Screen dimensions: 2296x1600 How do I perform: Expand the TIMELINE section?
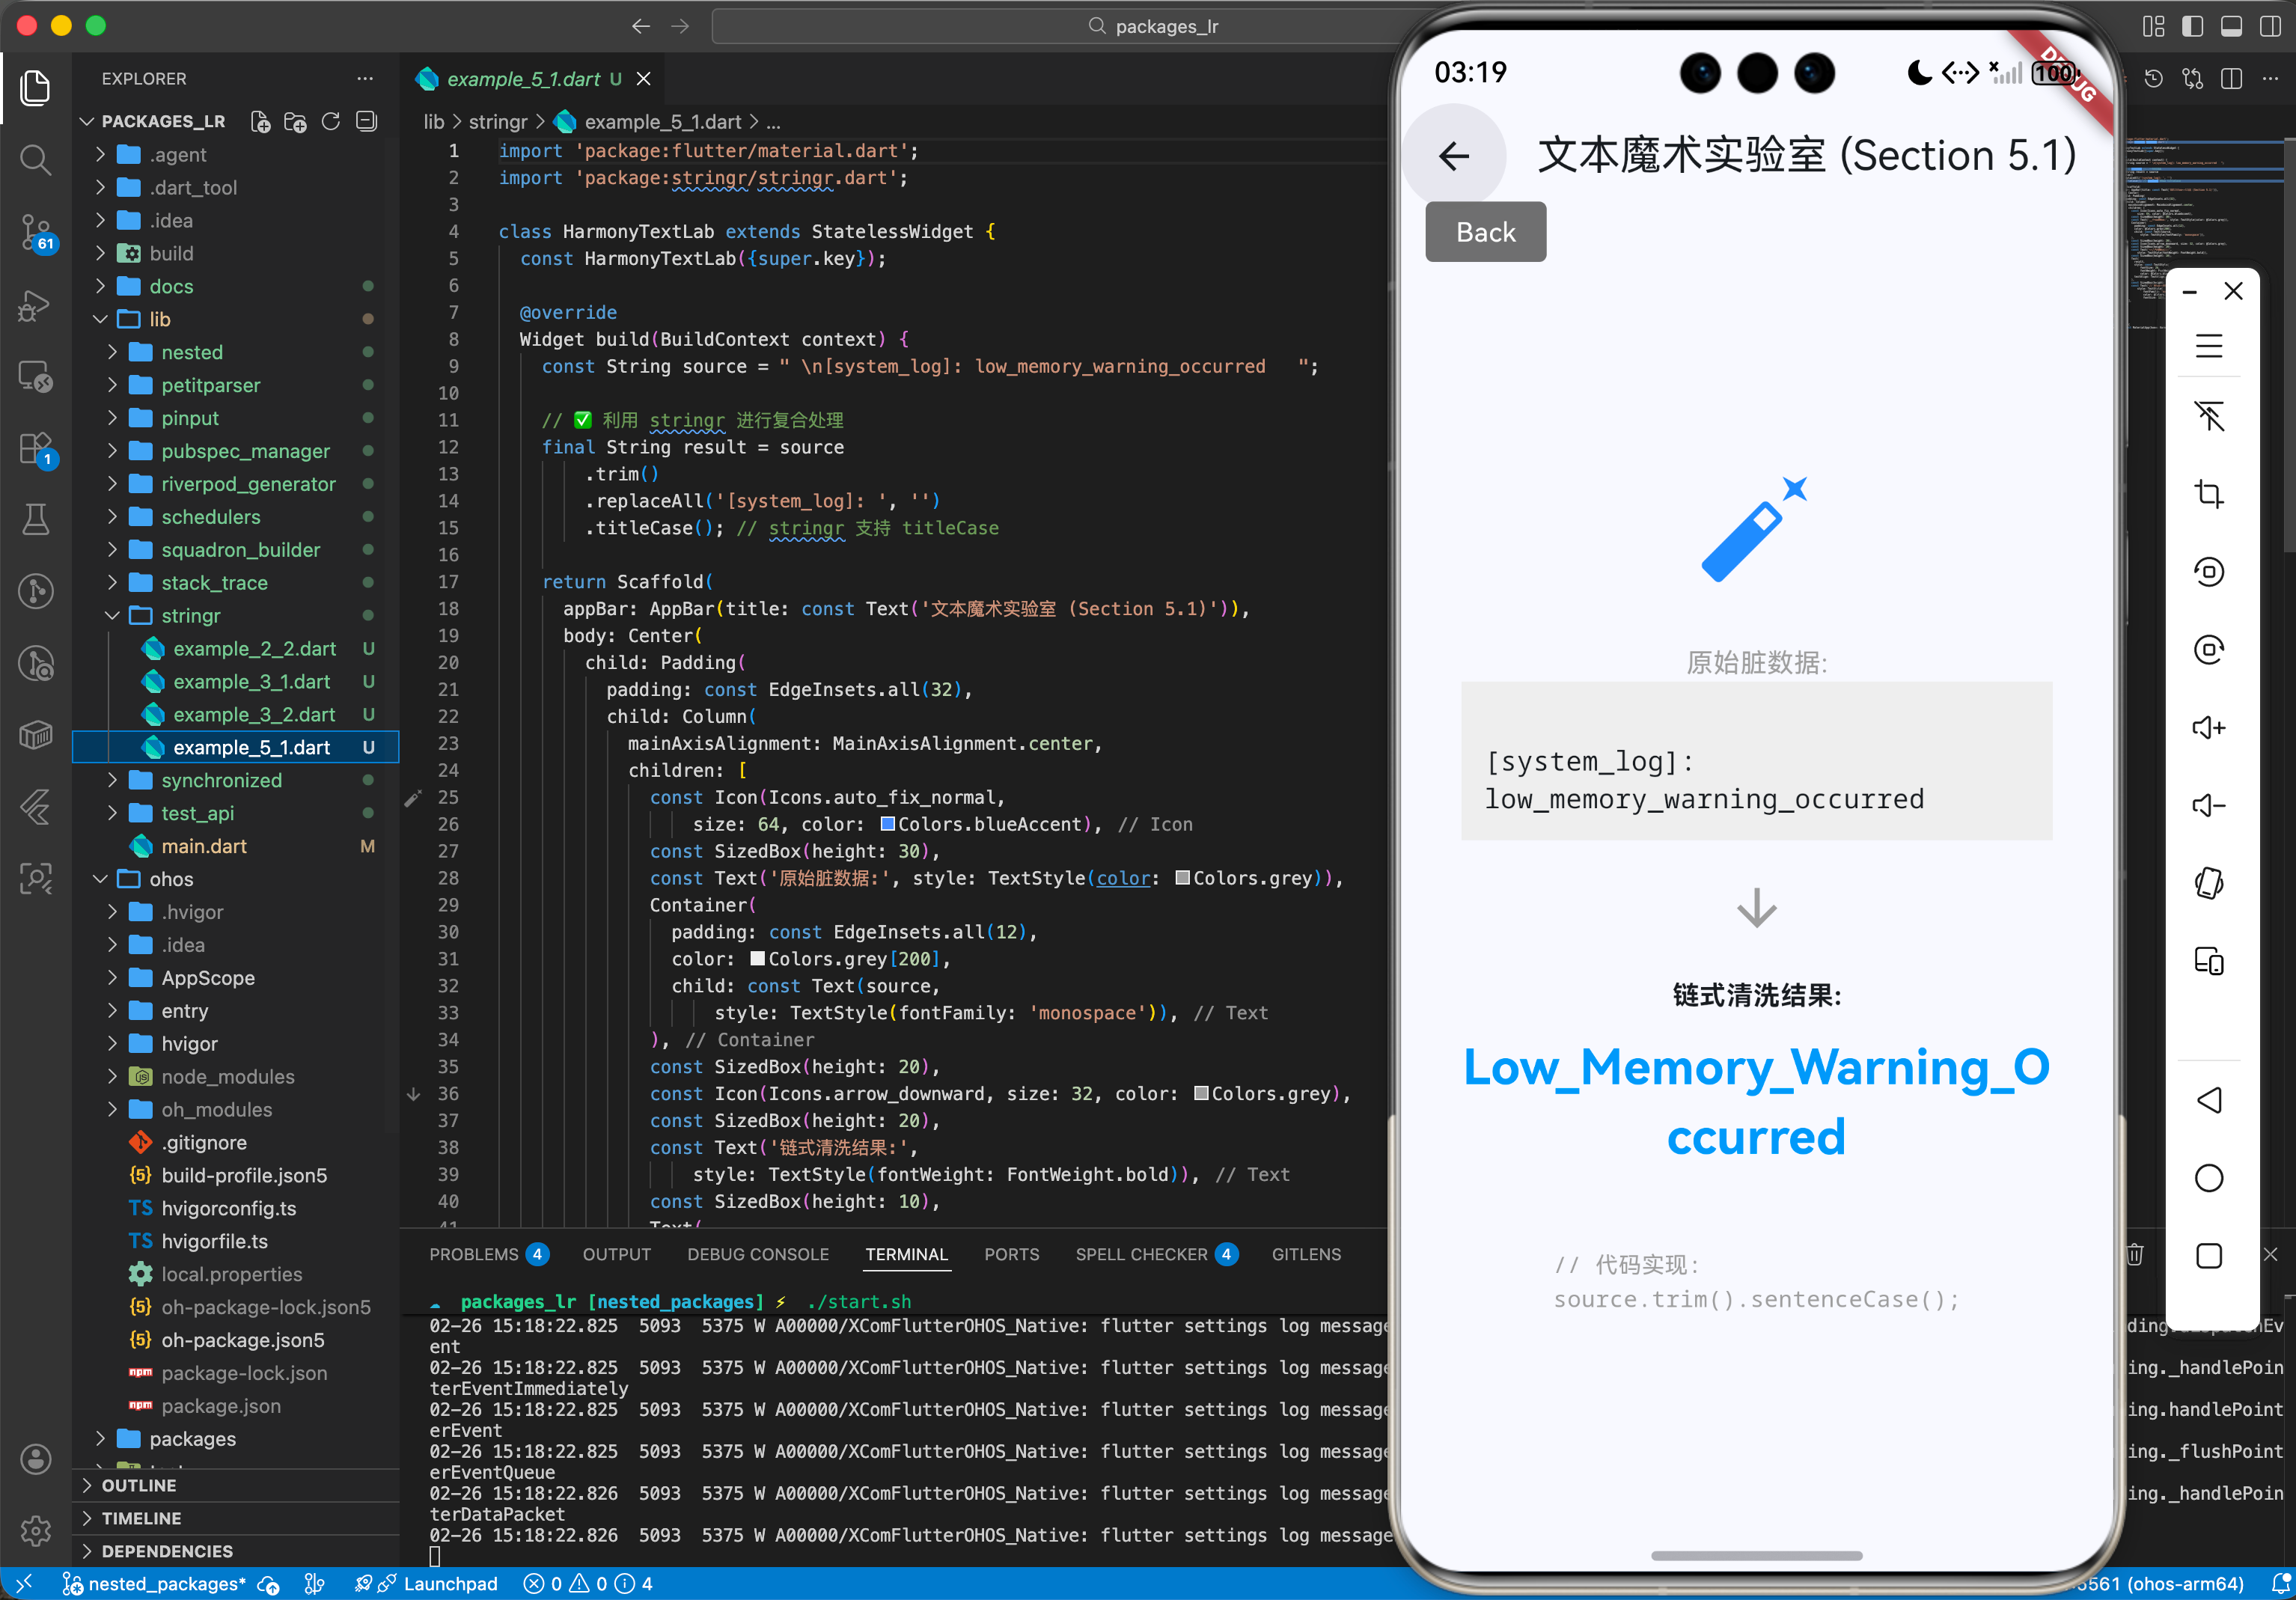tap(235, 1518)
